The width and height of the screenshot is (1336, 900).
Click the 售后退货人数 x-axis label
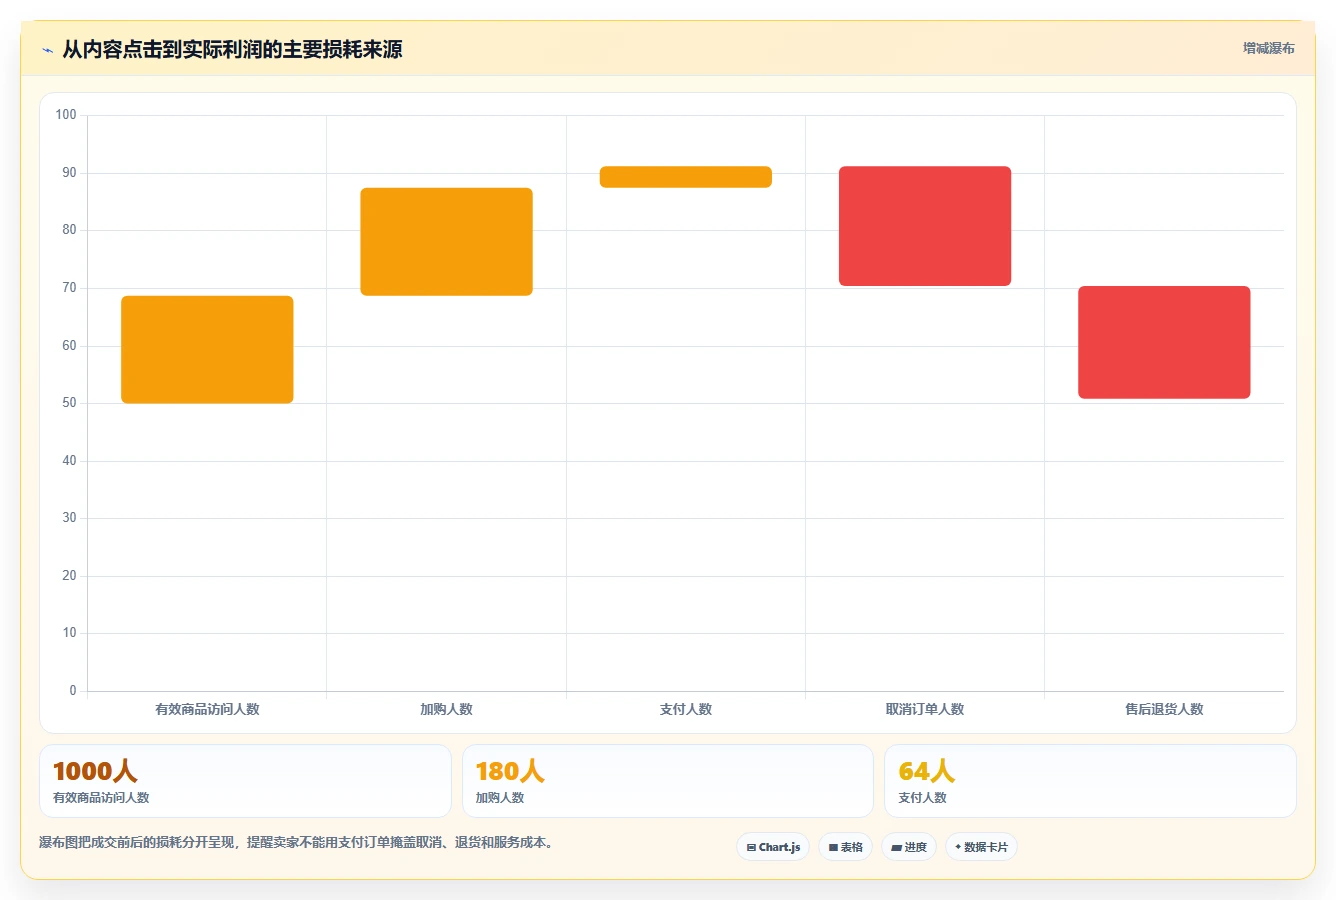1164,709
